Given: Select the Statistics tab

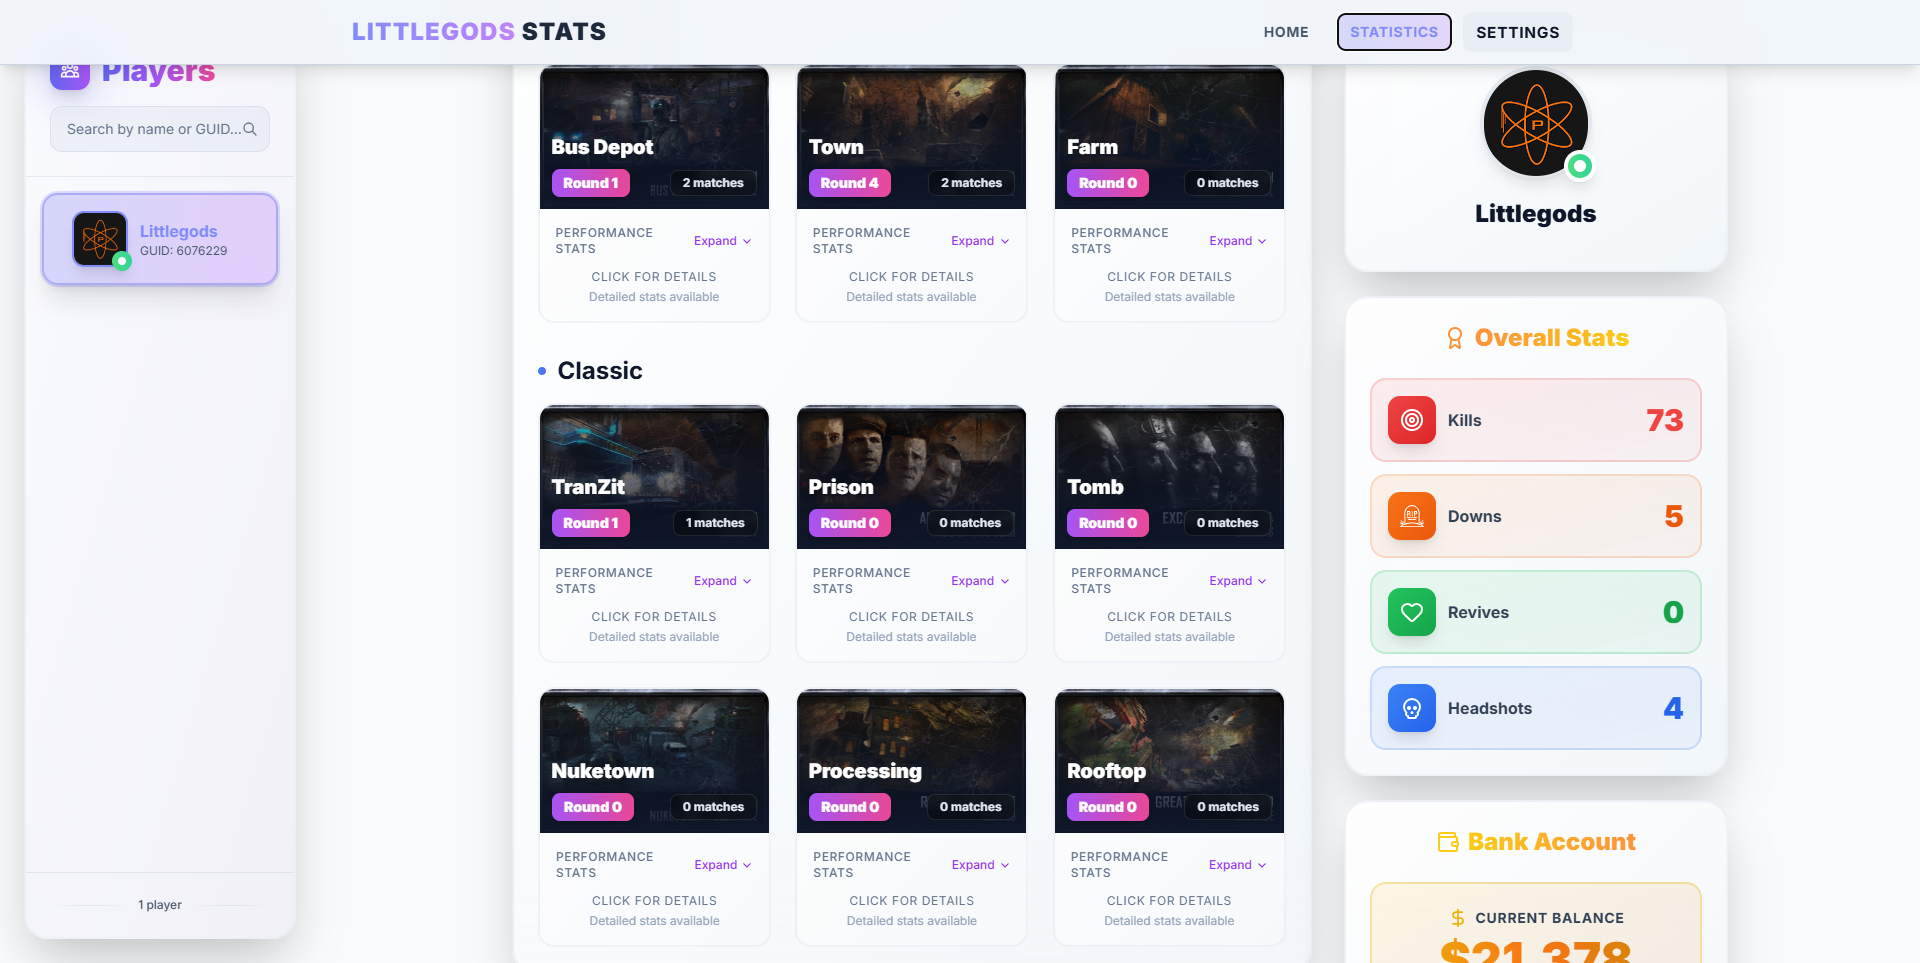Looking at the screenshot, I should tap(1394, 32).
